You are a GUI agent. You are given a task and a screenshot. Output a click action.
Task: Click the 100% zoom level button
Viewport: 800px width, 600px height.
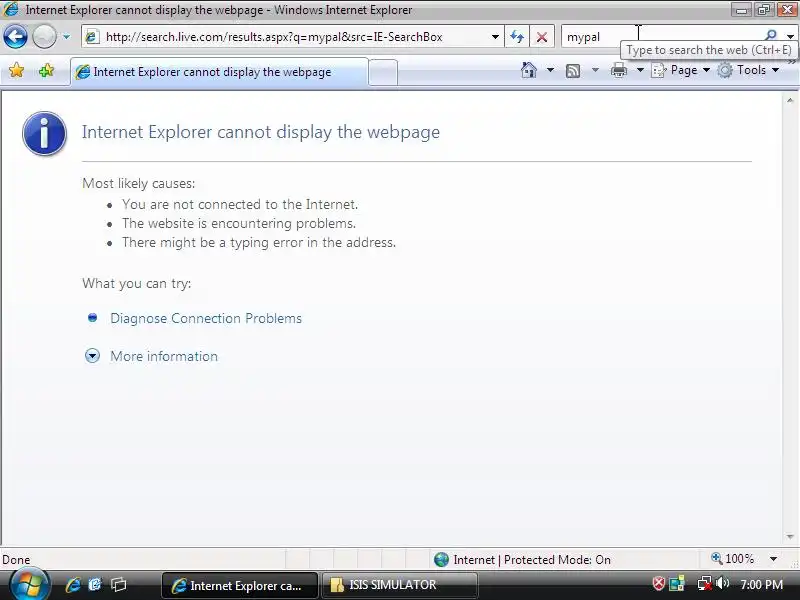(733, 559)
